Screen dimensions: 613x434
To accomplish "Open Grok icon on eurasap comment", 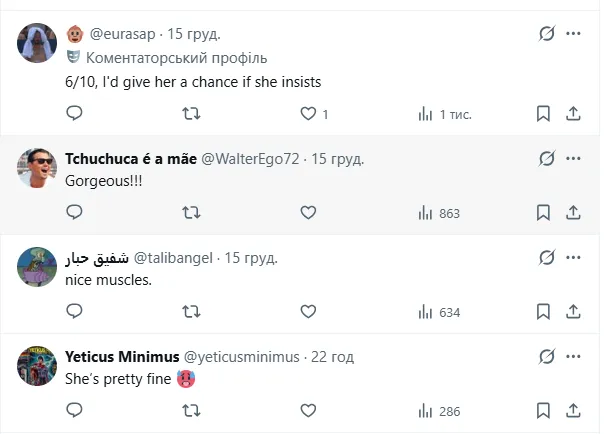I will (x=546, y=34).
